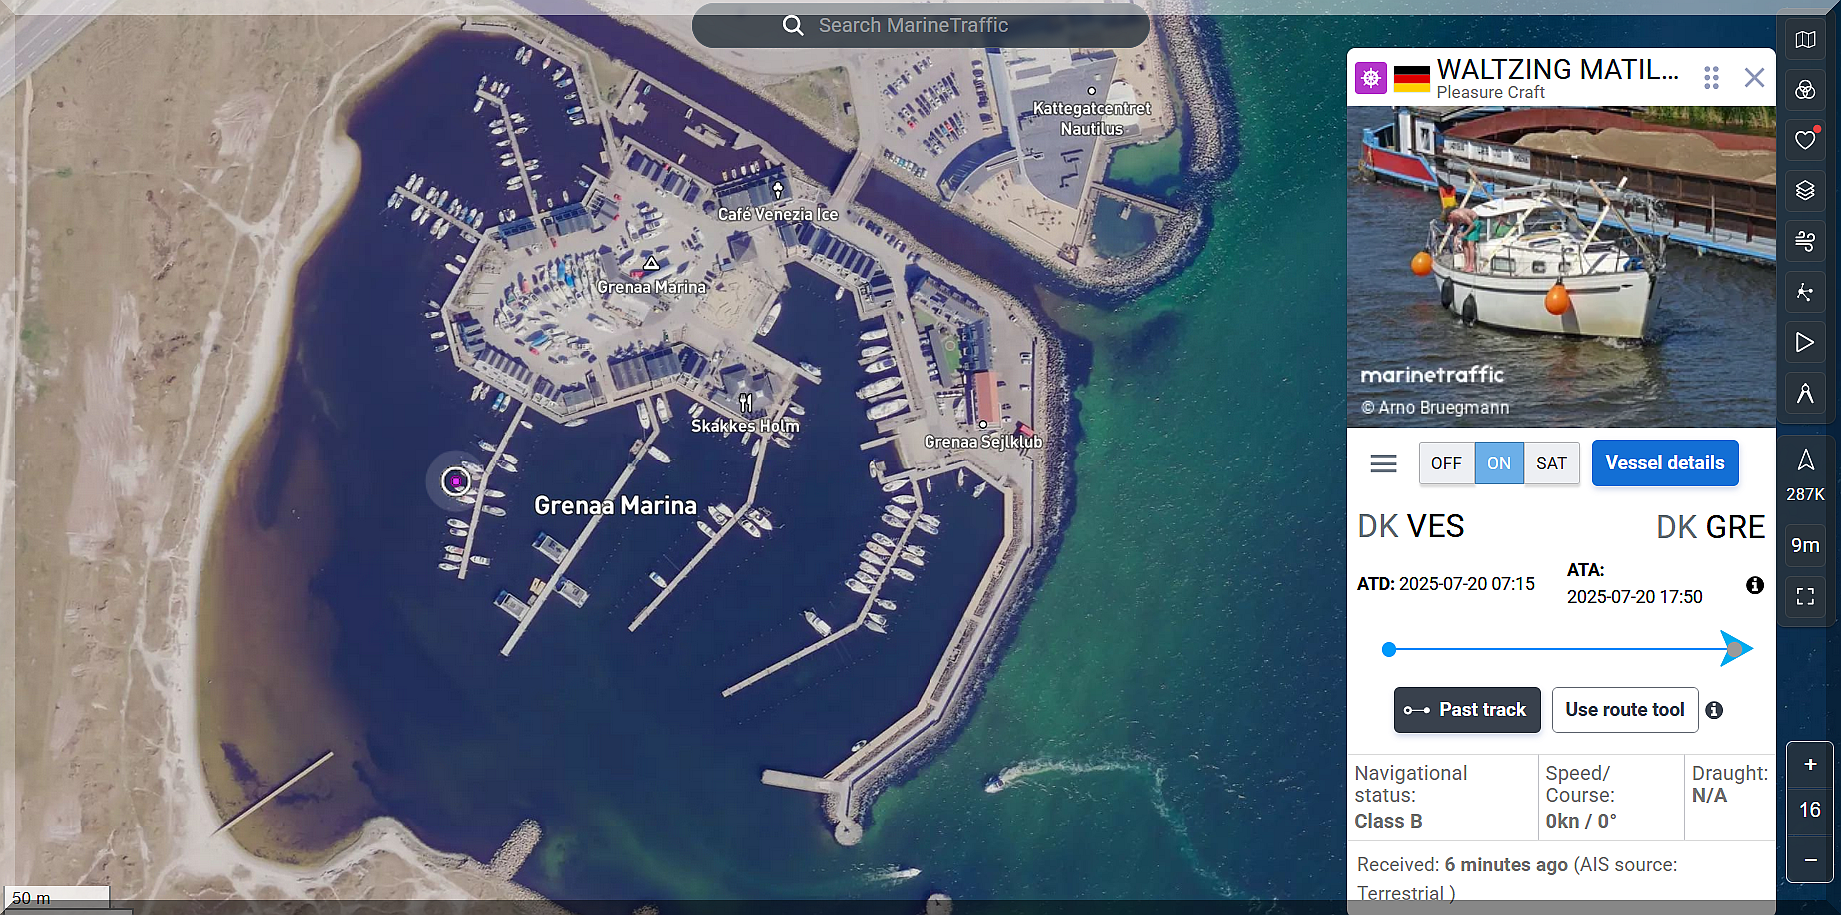The width and height of the screenshot is (1841, 915).
Task: Show voyage info next to ATA
Action: pyautogui.click(x=1754, y=585)
